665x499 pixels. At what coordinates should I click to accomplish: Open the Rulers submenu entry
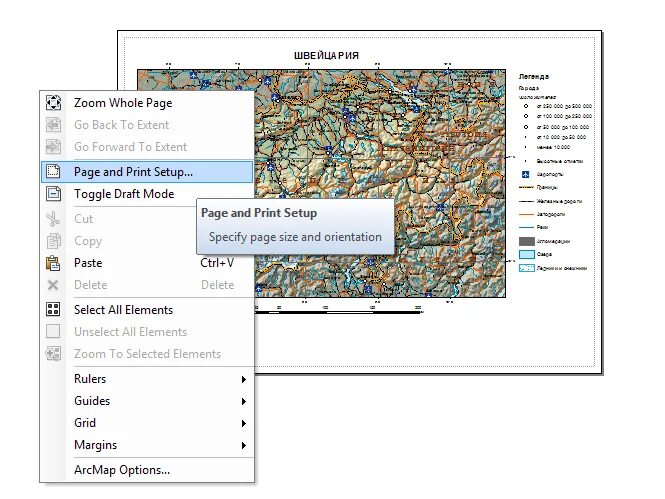pos(147,379)
